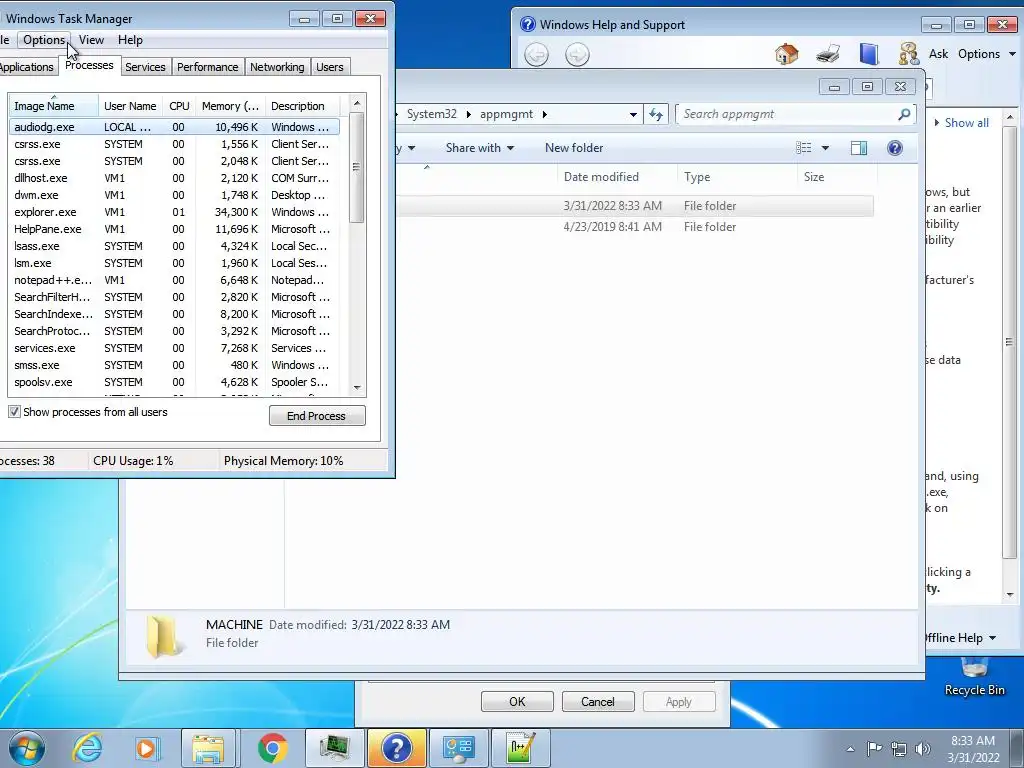Image resolution: width=1024 pixels, height=768 pixels.
Task: Click the taskbar clock showing 8:33 AM
Action: click(973, 749)
